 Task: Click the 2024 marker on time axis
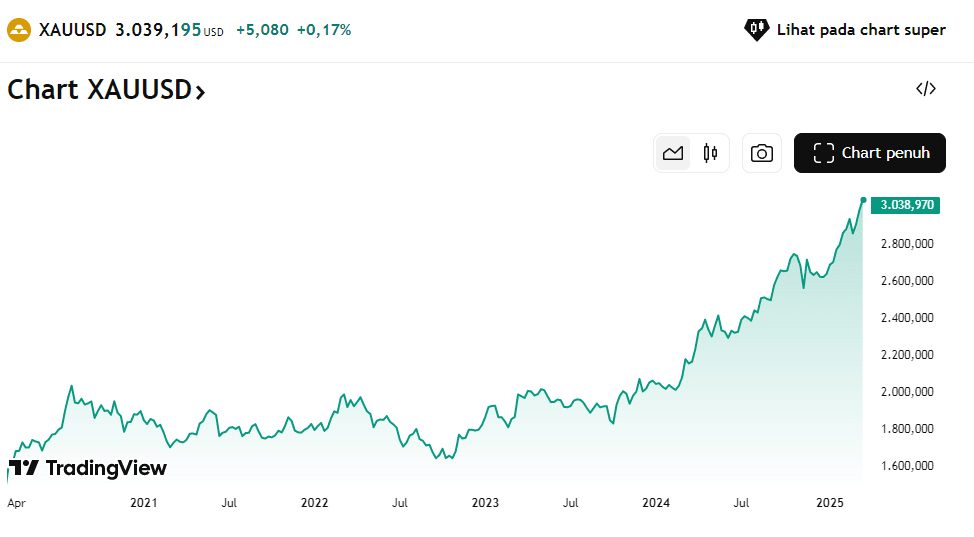pos(656,502)
